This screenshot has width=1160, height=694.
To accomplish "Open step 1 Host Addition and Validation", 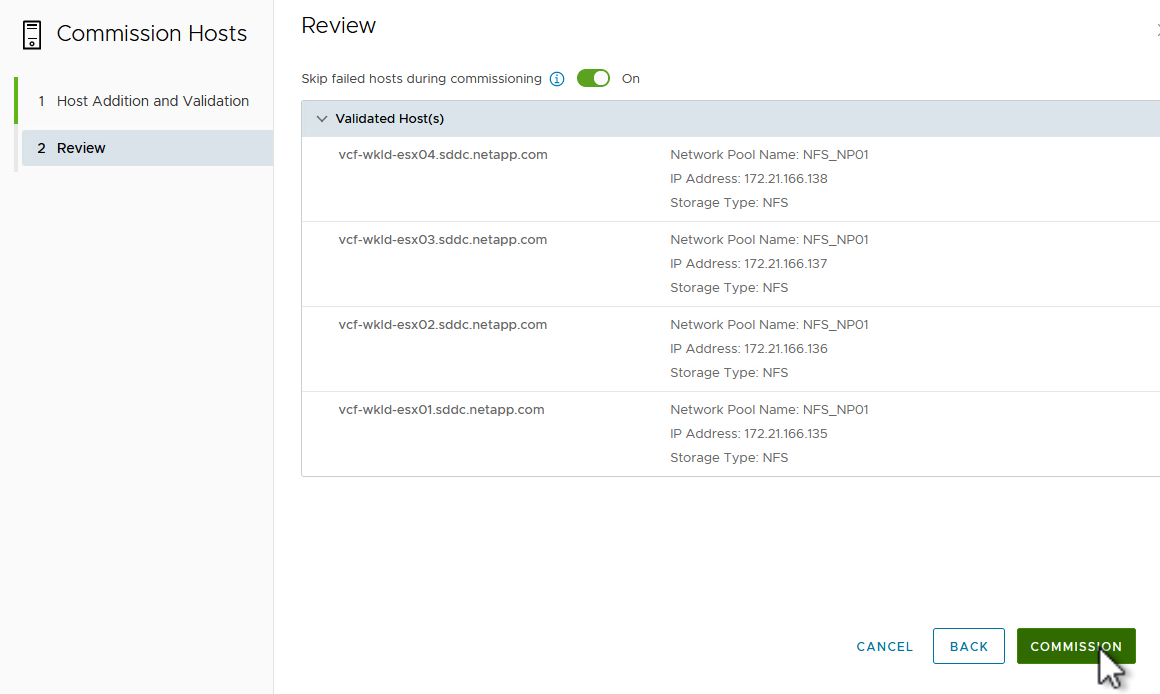I will [x=152, y=101].
